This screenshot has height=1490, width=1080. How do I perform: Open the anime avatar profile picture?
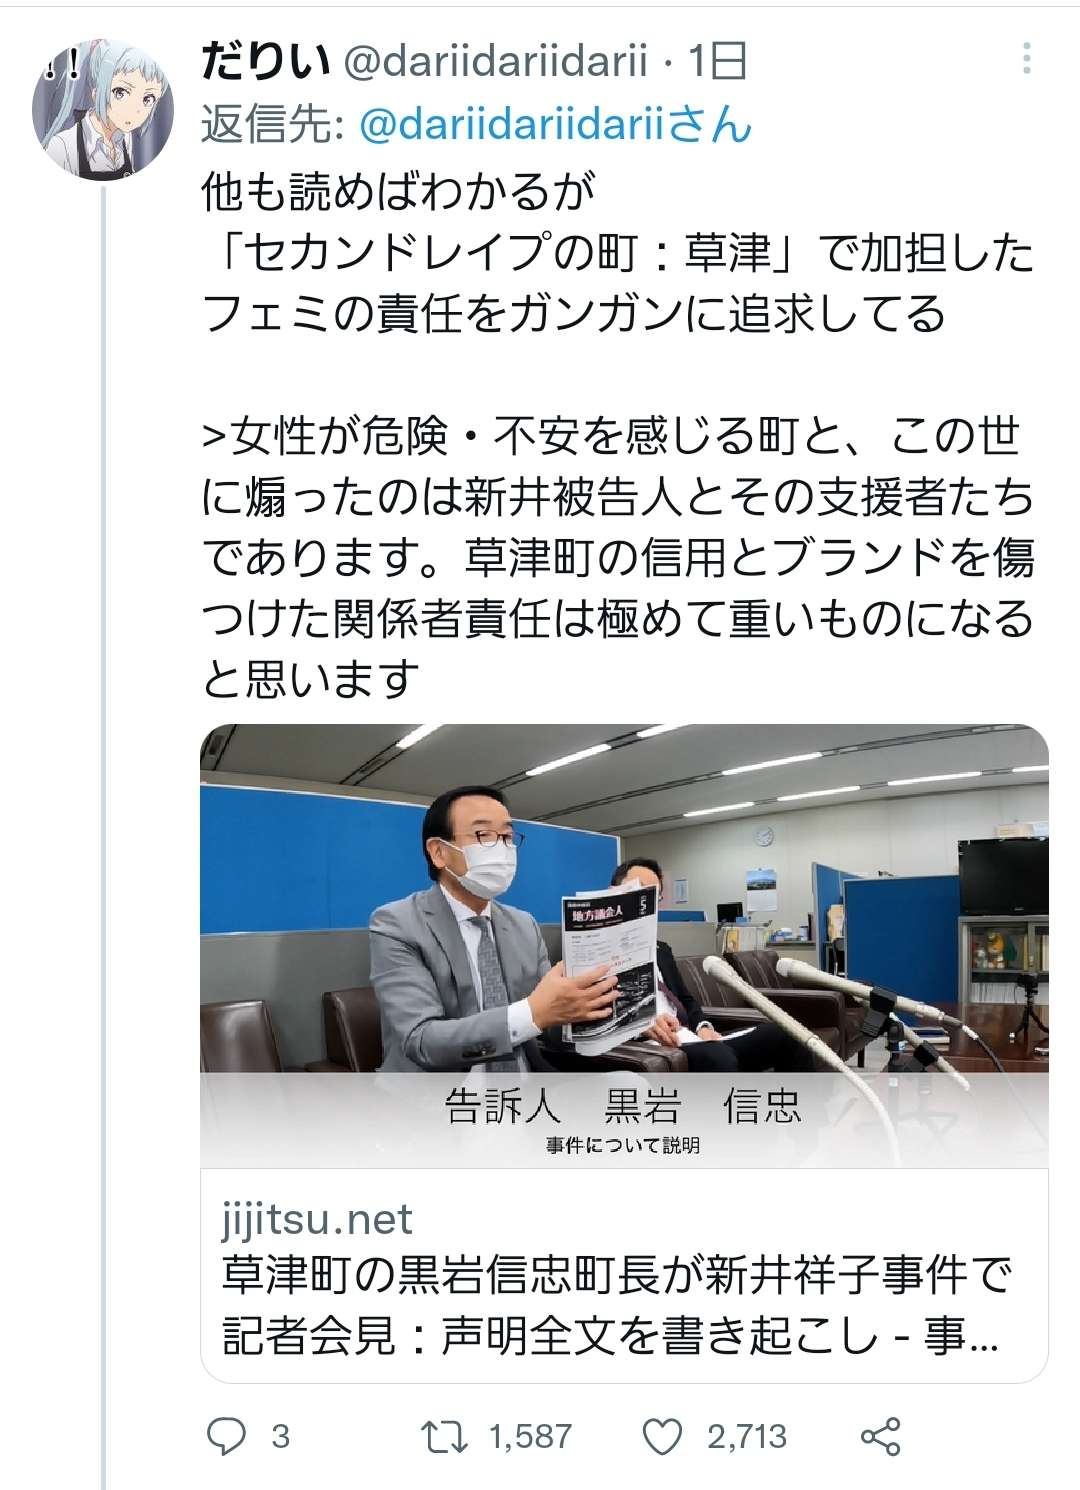(103, 110)
